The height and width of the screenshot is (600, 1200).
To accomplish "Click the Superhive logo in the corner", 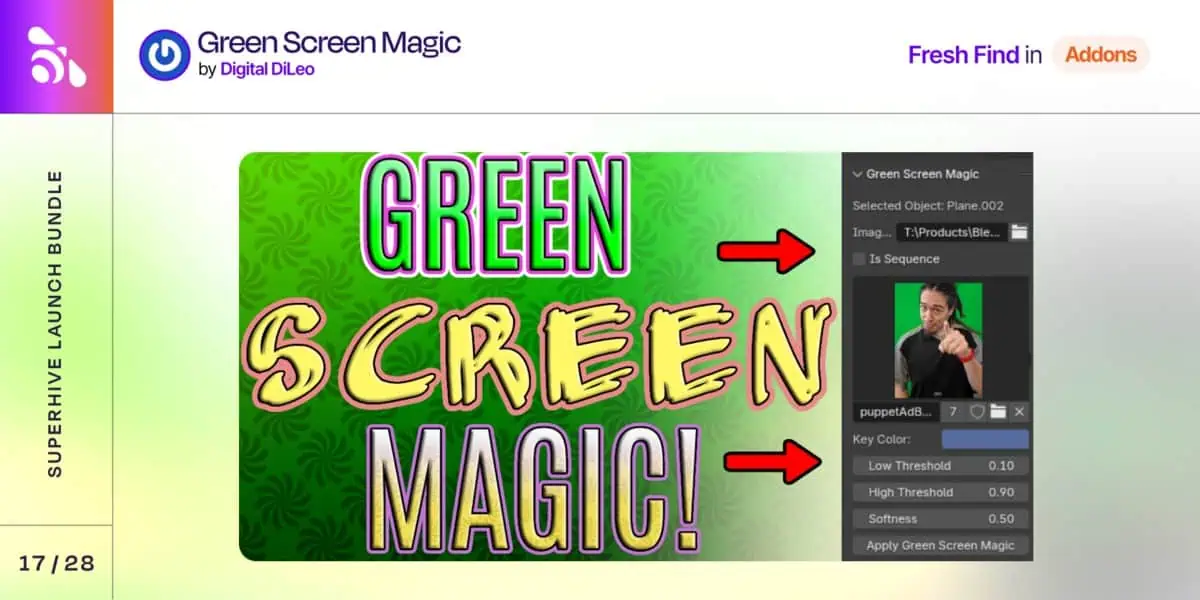I will tap(57, 56).
